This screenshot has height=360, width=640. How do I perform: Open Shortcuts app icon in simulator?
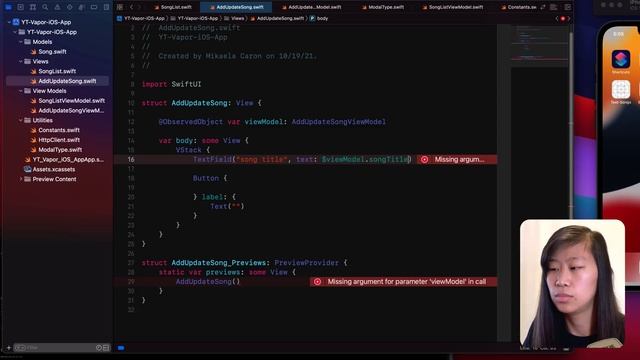click(x=621, y=59)
